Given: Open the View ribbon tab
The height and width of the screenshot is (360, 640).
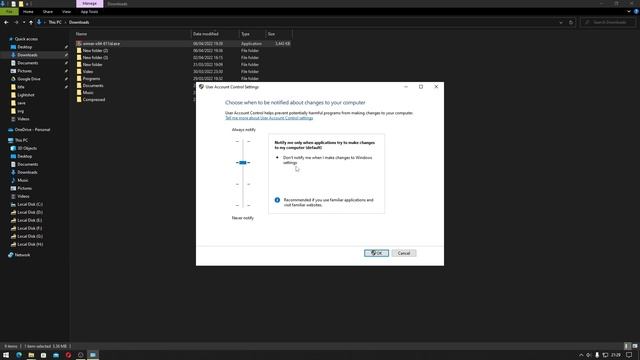Looking at the screenshot, I should [x=66, y=12].
